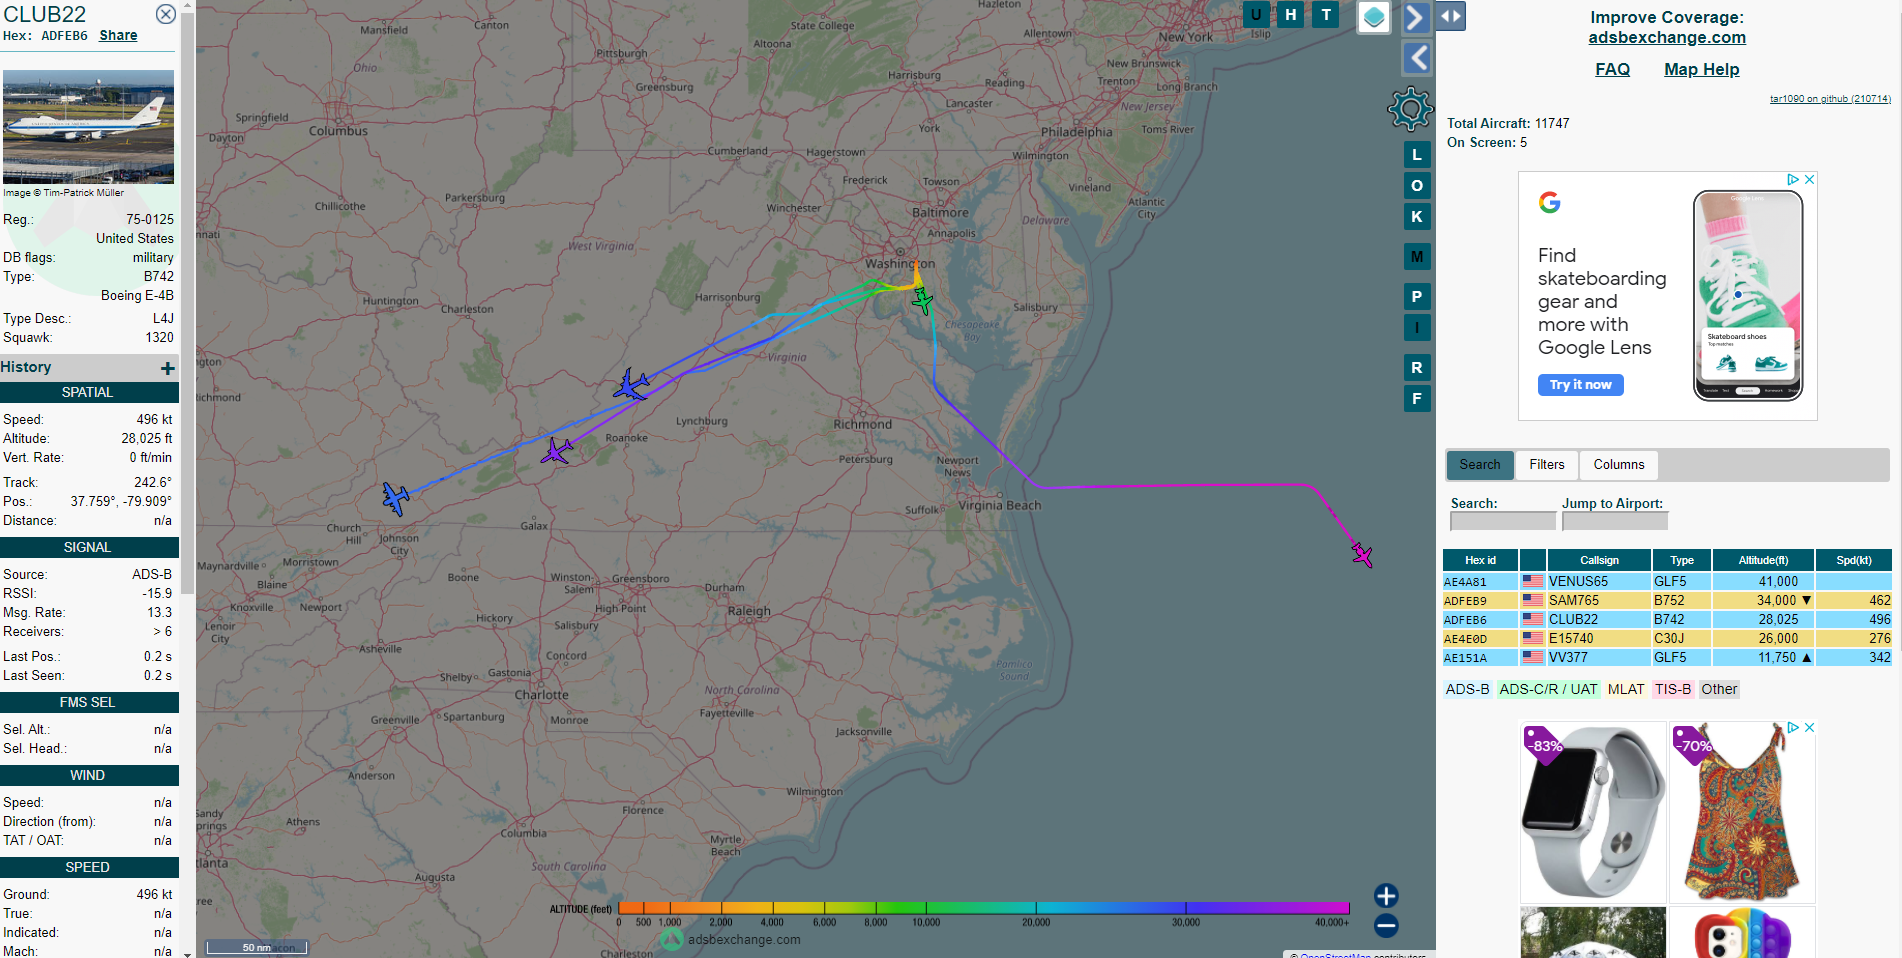Zoom out the map with minus button

pyautogui.click(x=1386, y=926)
